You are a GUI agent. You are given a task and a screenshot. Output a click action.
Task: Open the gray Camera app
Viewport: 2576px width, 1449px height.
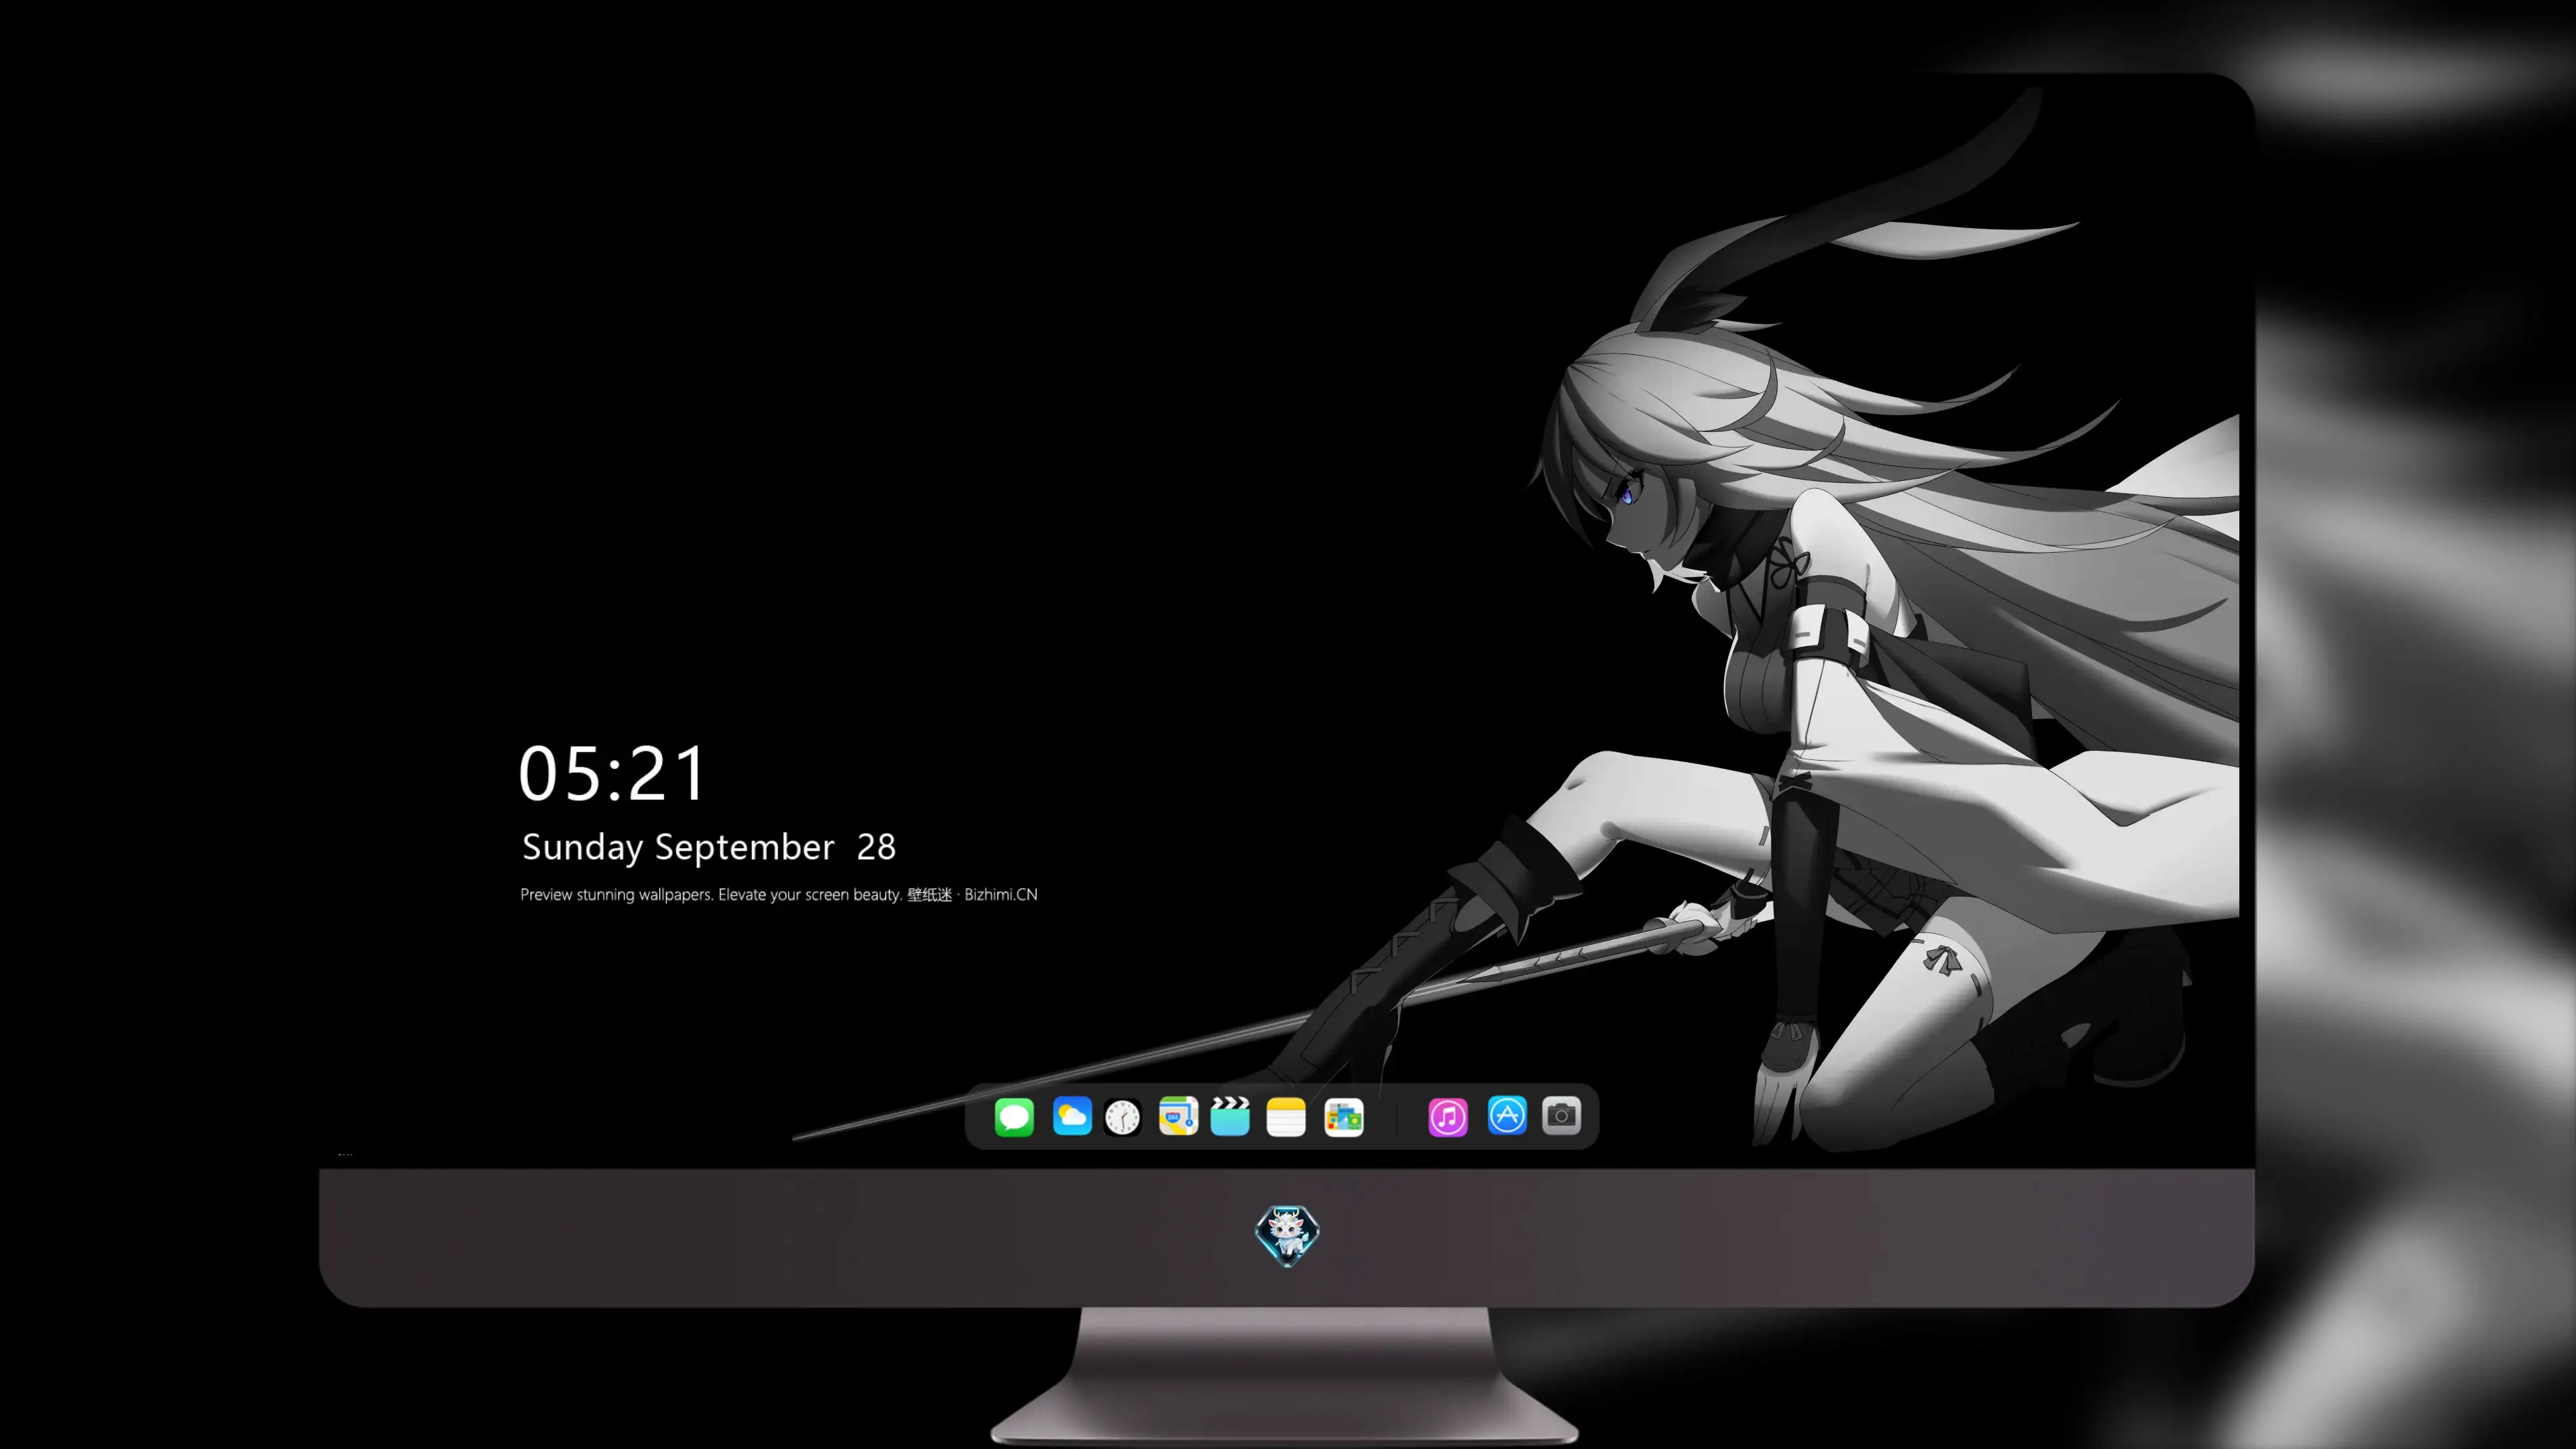coord(1561,1115)
